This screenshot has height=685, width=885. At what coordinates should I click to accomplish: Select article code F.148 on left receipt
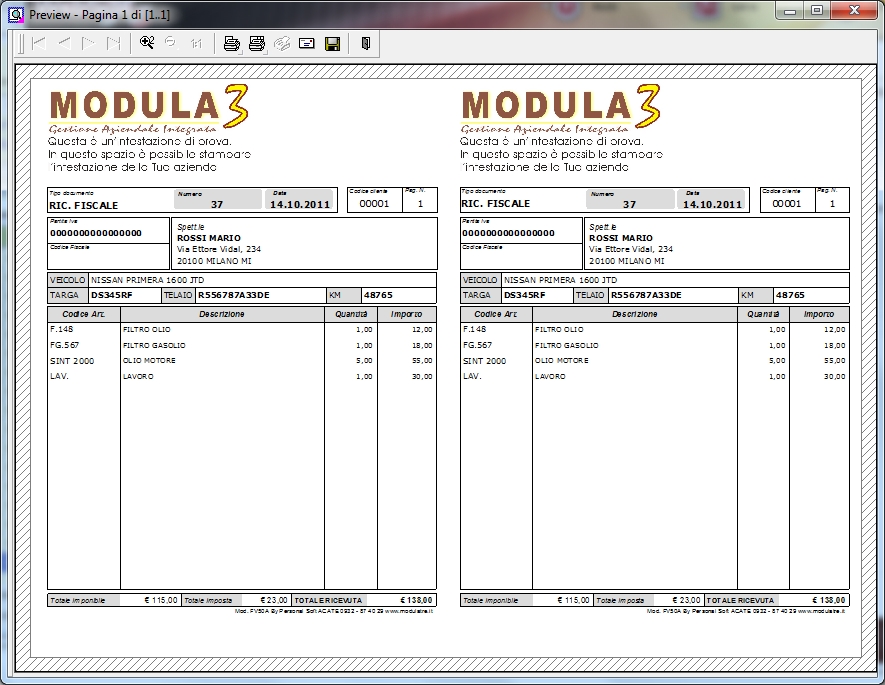coord(62,329)
